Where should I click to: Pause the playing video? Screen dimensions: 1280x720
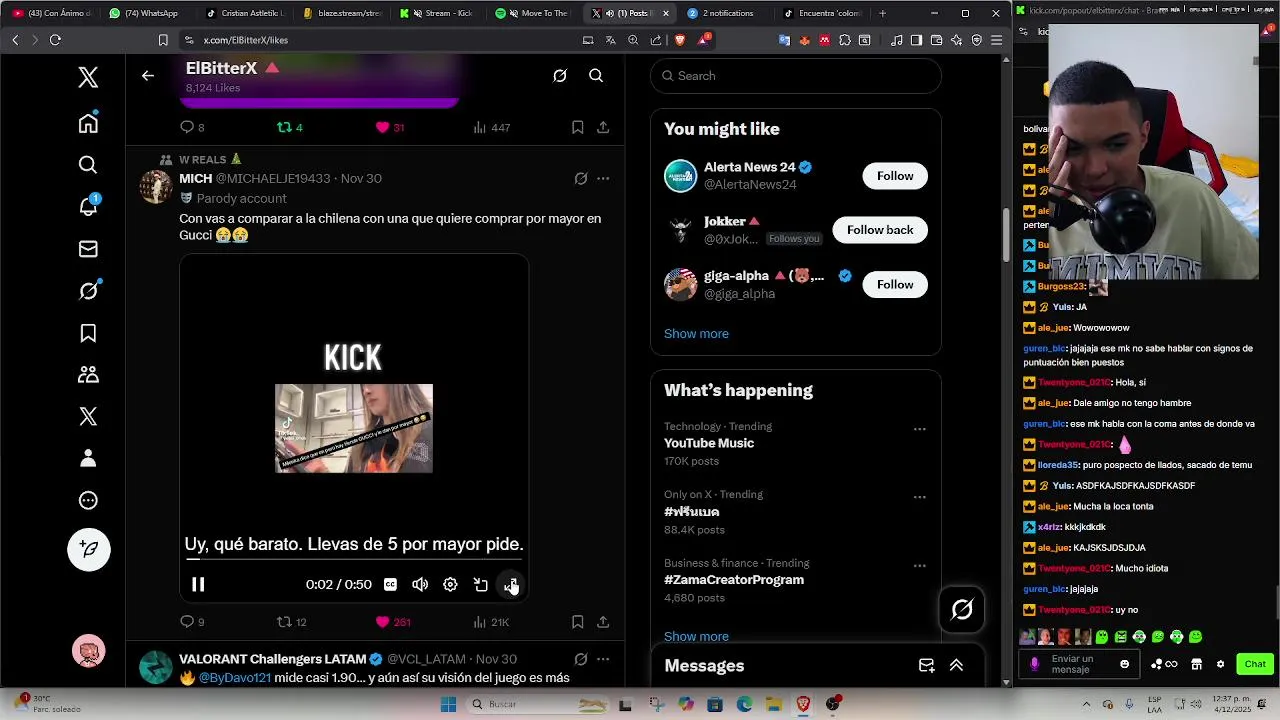(x=198, y=585)
